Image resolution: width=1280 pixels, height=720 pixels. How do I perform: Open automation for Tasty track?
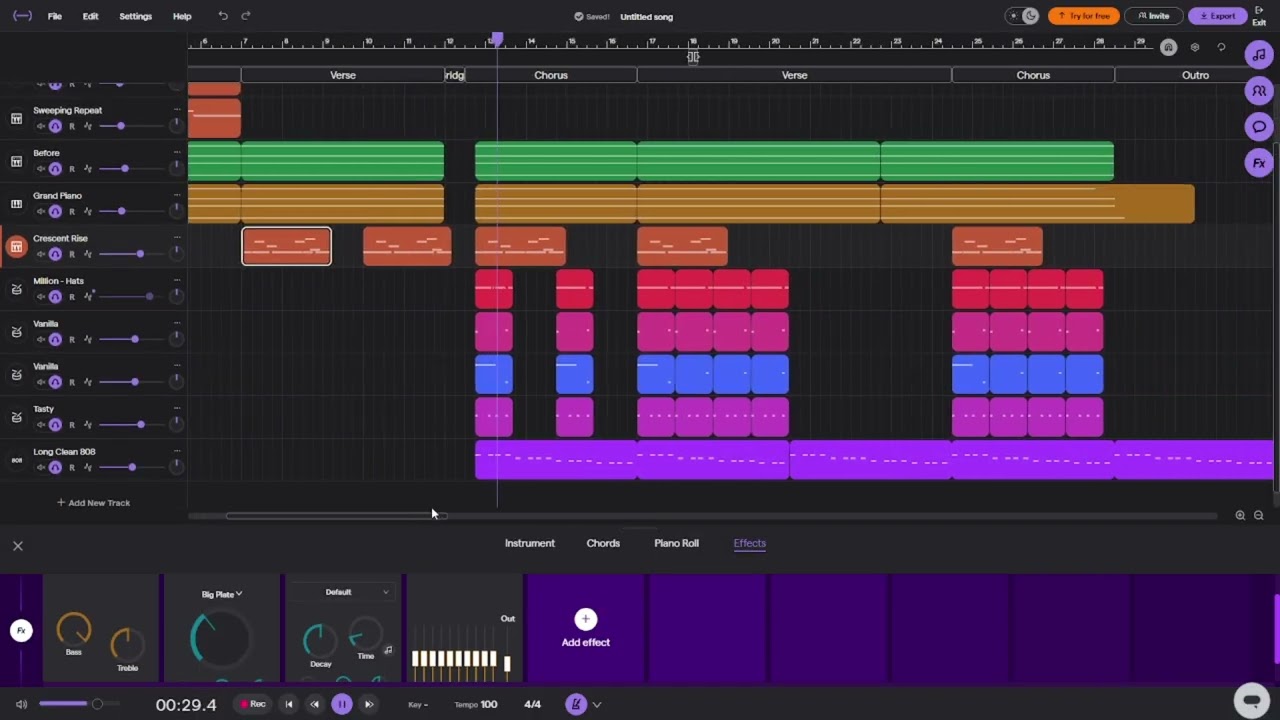88,425
